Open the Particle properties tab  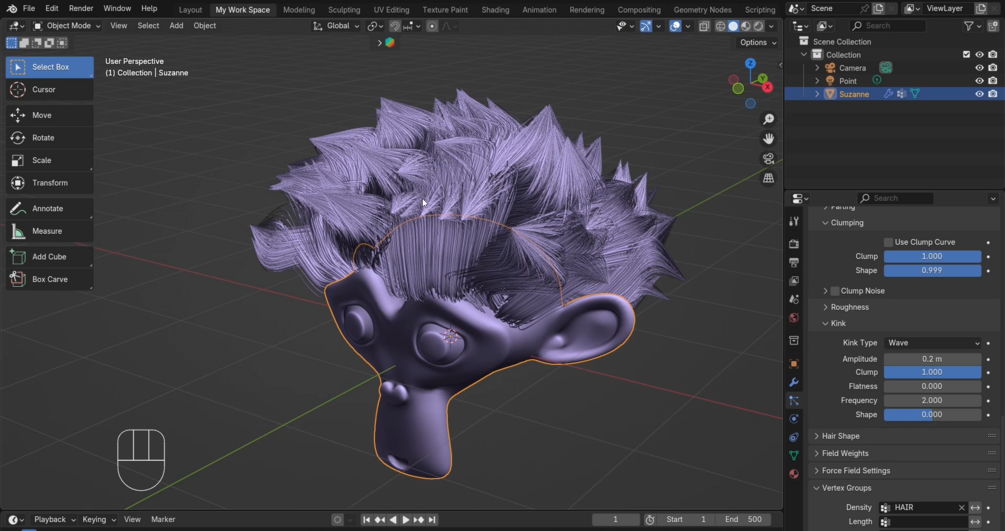click(794, 400)
